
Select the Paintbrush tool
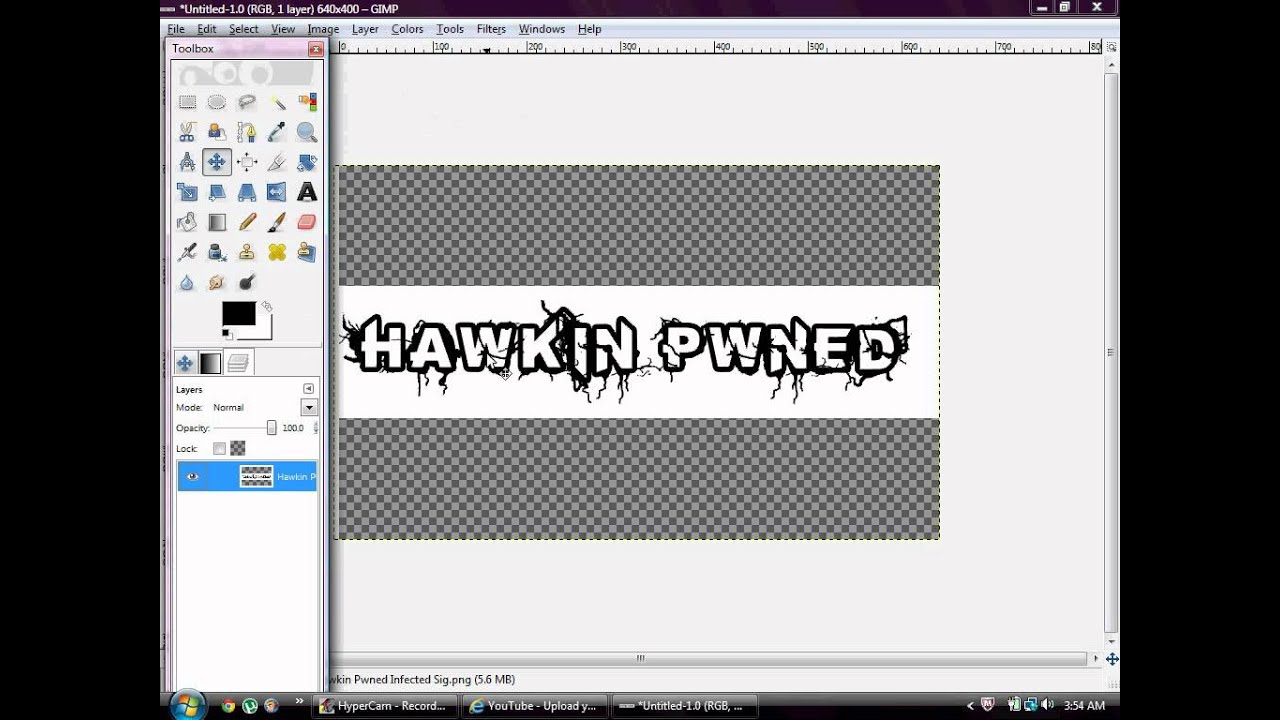point(277,222)
